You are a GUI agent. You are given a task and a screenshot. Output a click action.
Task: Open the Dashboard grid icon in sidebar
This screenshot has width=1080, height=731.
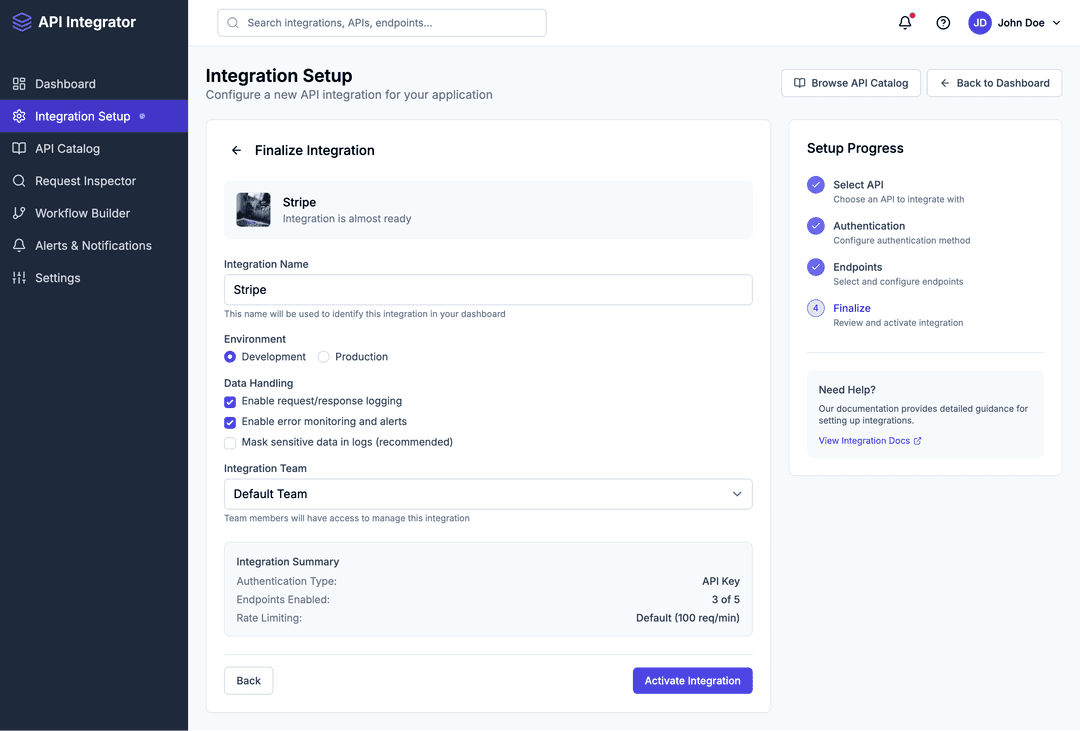(x=18, y=84)
